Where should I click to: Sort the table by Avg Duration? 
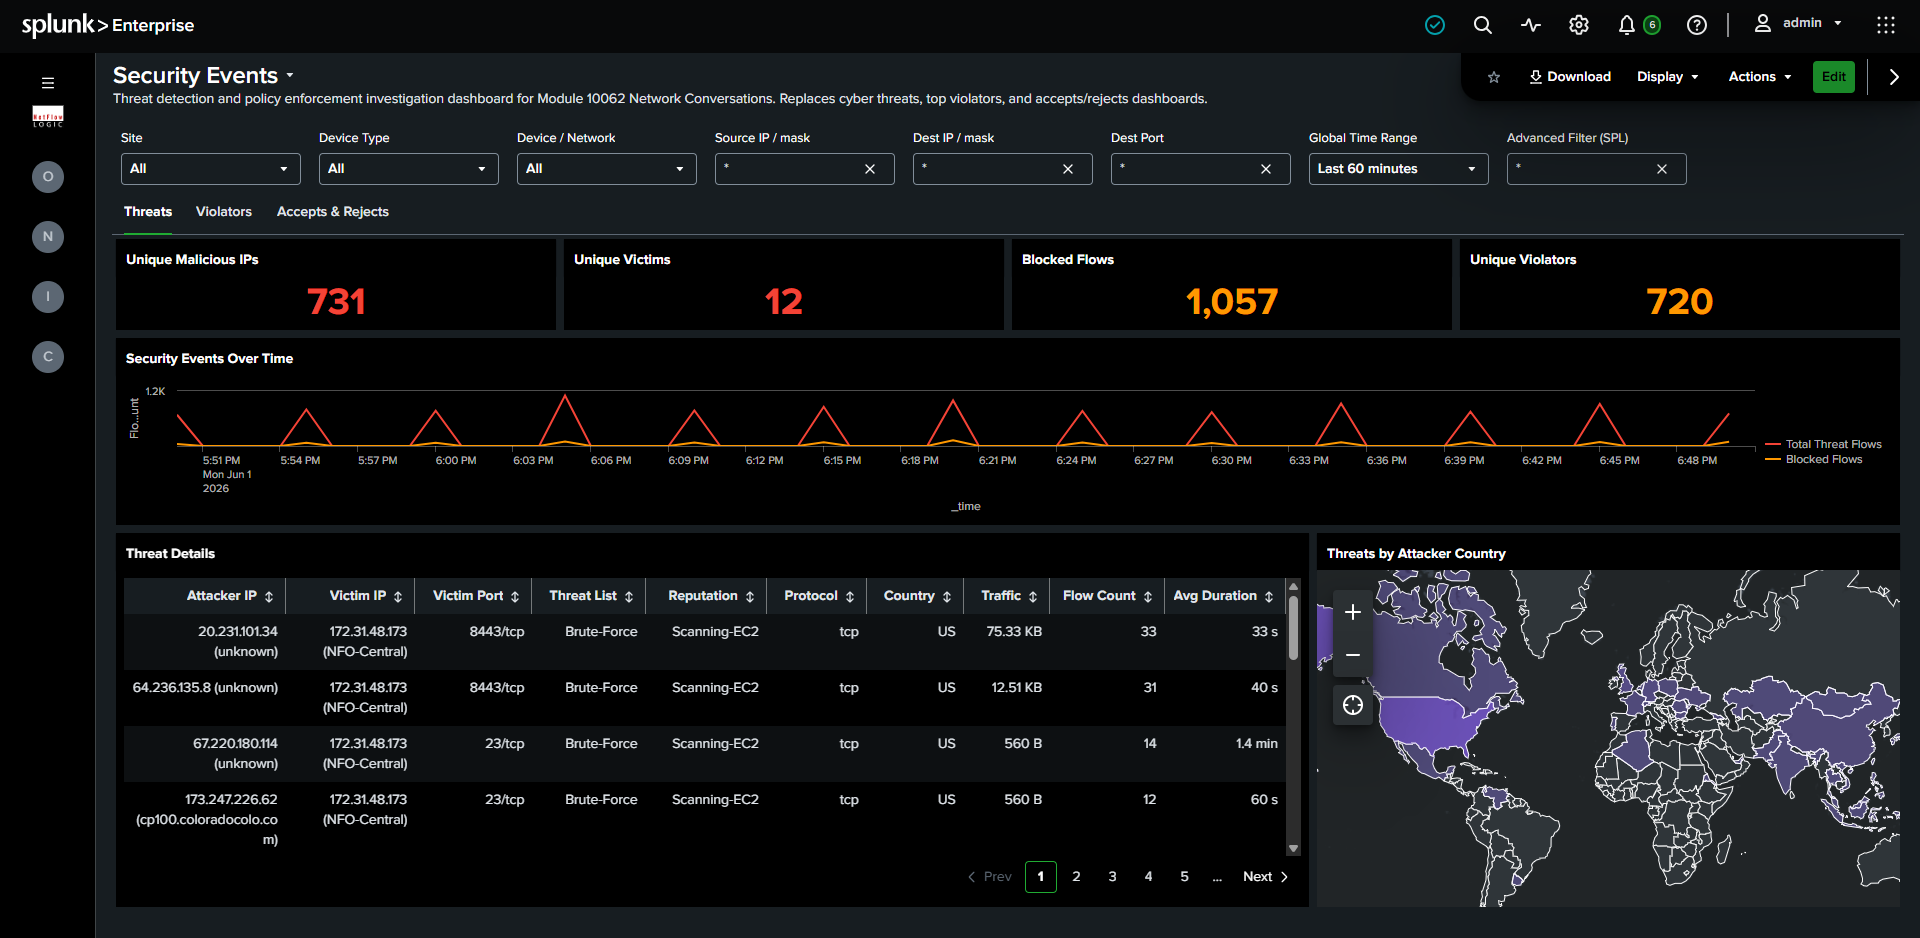click(x=1223, y=596)
